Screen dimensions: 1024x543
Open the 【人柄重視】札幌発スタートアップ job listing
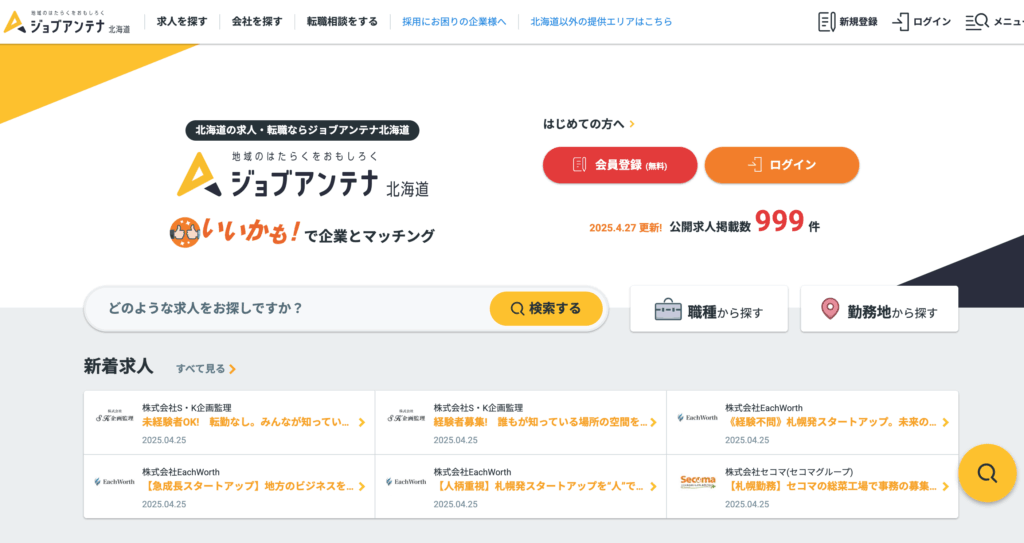tap(520, 487)
